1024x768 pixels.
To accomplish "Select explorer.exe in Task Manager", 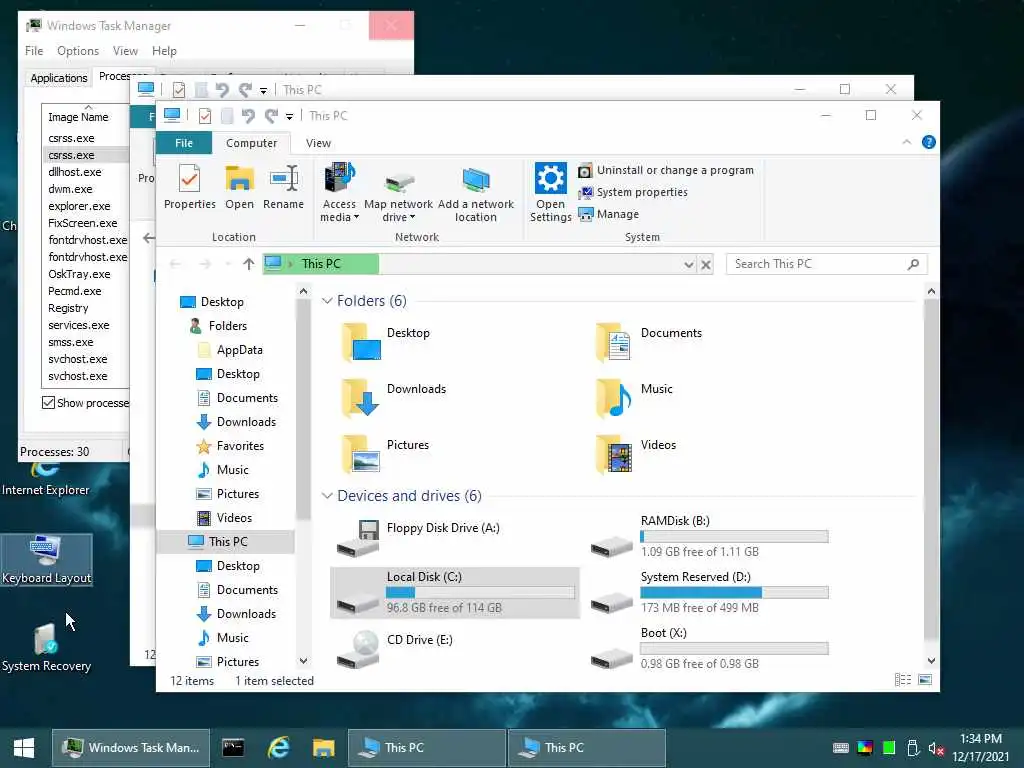I will [86, 206].
